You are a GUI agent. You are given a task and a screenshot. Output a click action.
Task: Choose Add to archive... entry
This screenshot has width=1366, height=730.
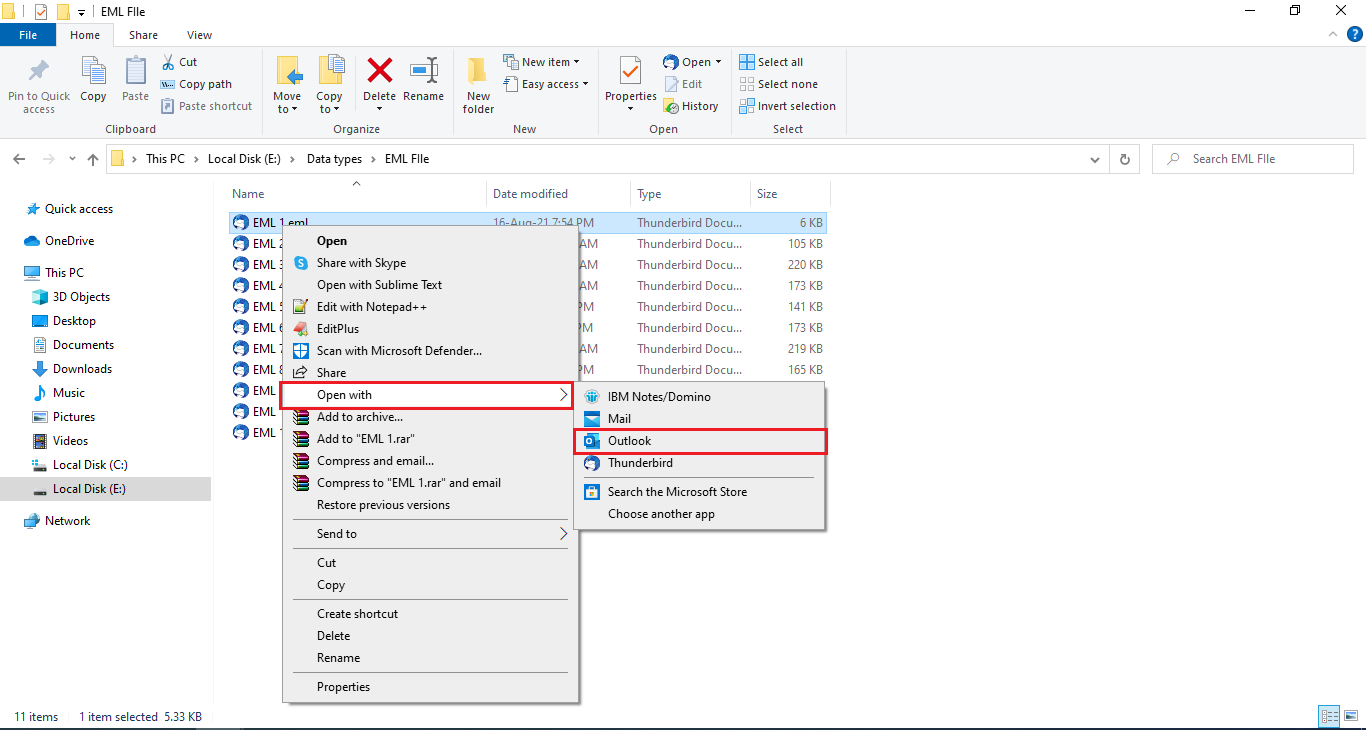431,417
